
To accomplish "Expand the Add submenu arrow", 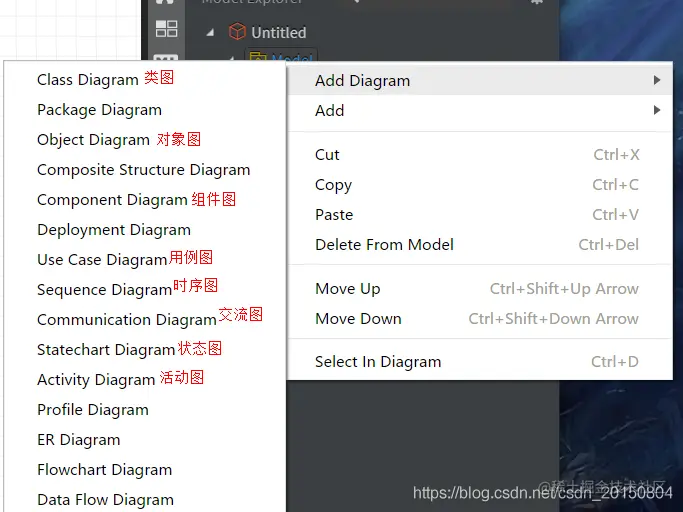I will point(657,110).
